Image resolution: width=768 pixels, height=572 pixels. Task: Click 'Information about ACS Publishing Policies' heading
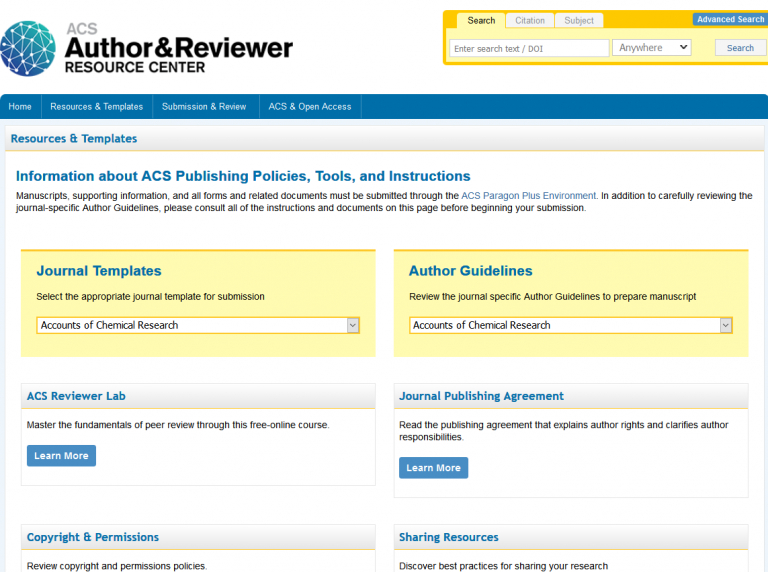[243, 176]
